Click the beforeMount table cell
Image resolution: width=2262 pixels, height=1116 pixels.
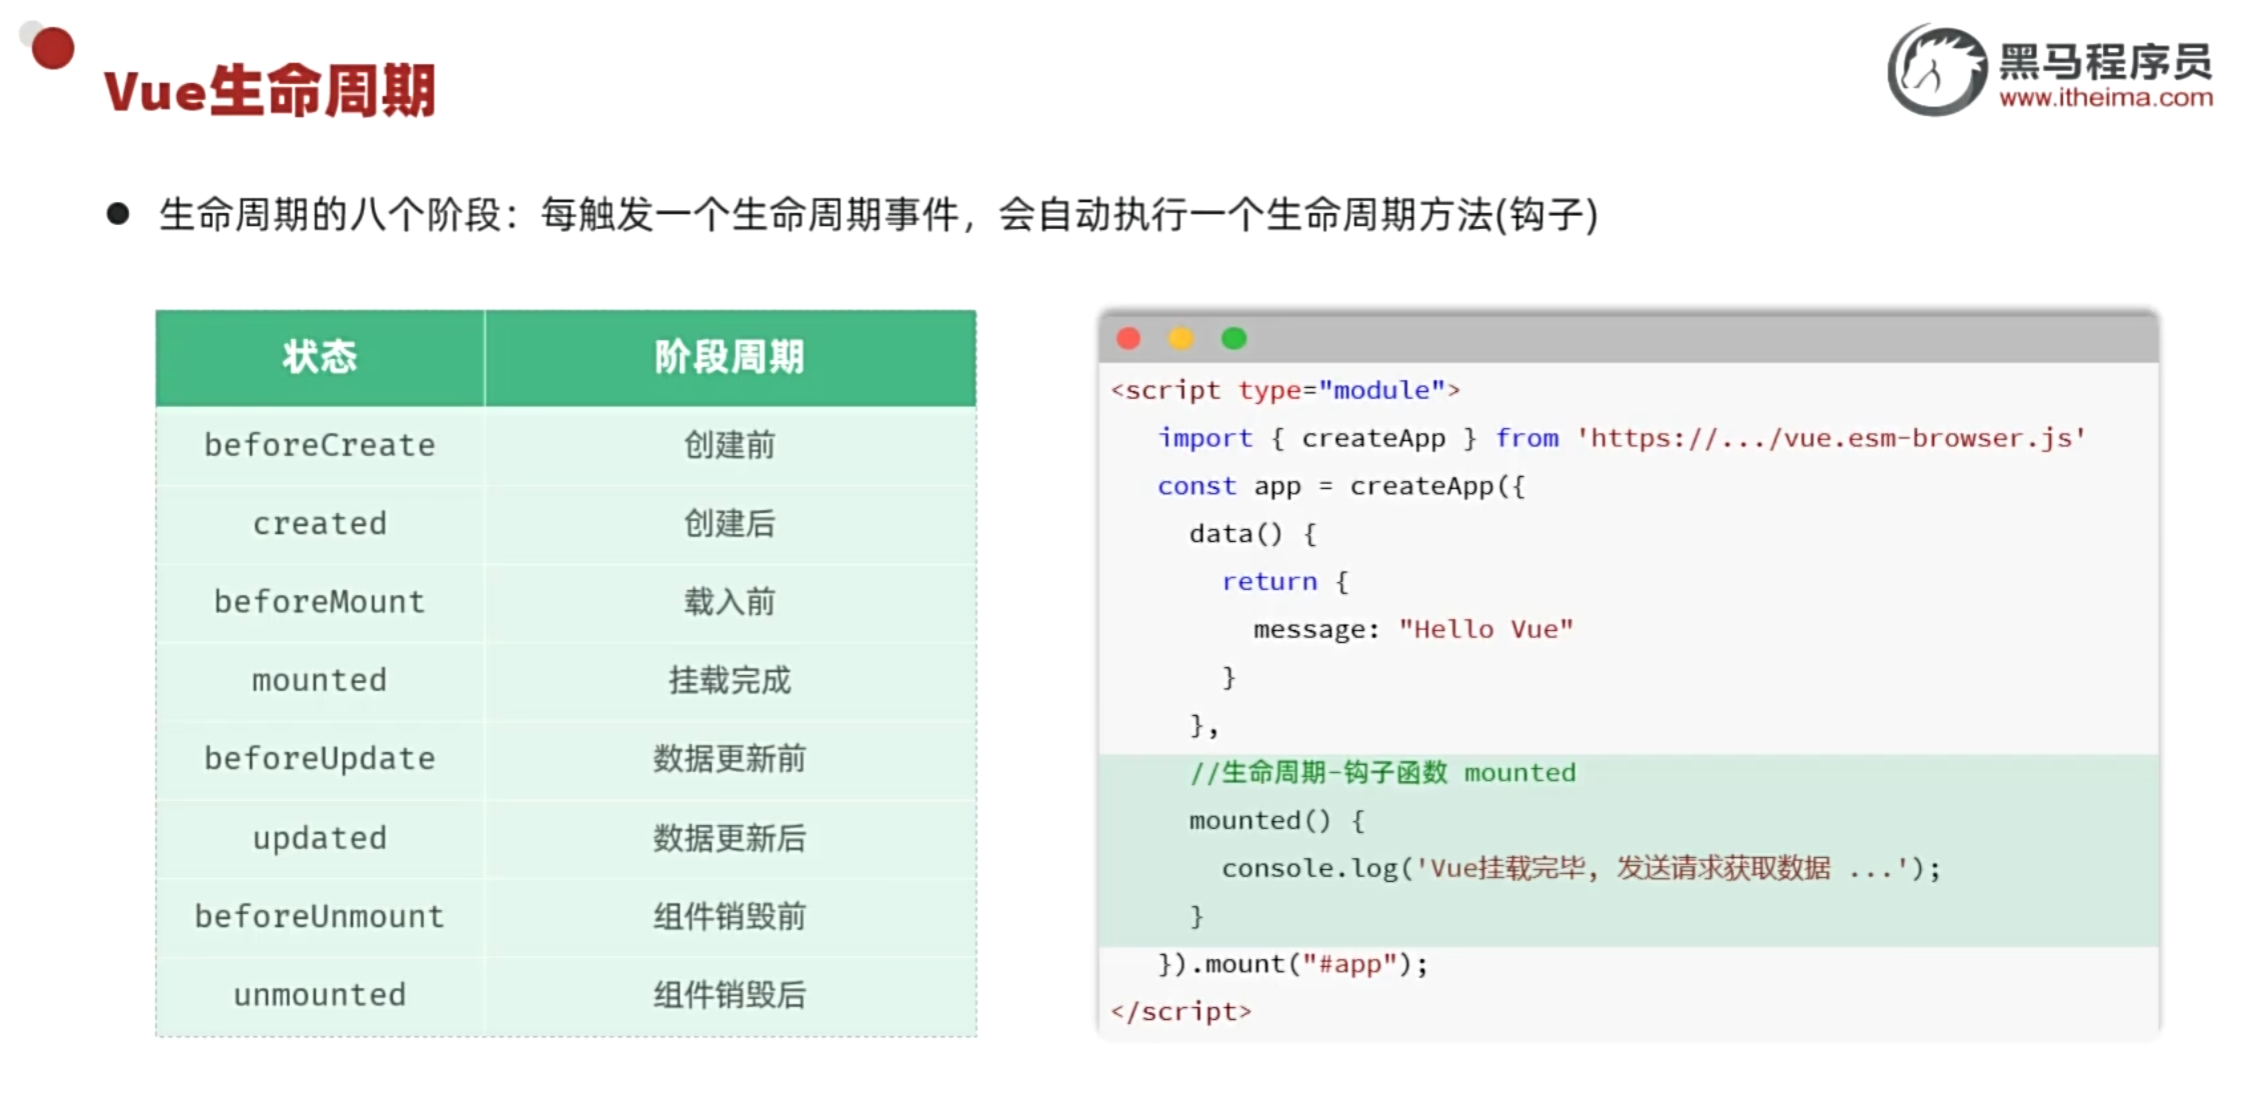[320, 602]
